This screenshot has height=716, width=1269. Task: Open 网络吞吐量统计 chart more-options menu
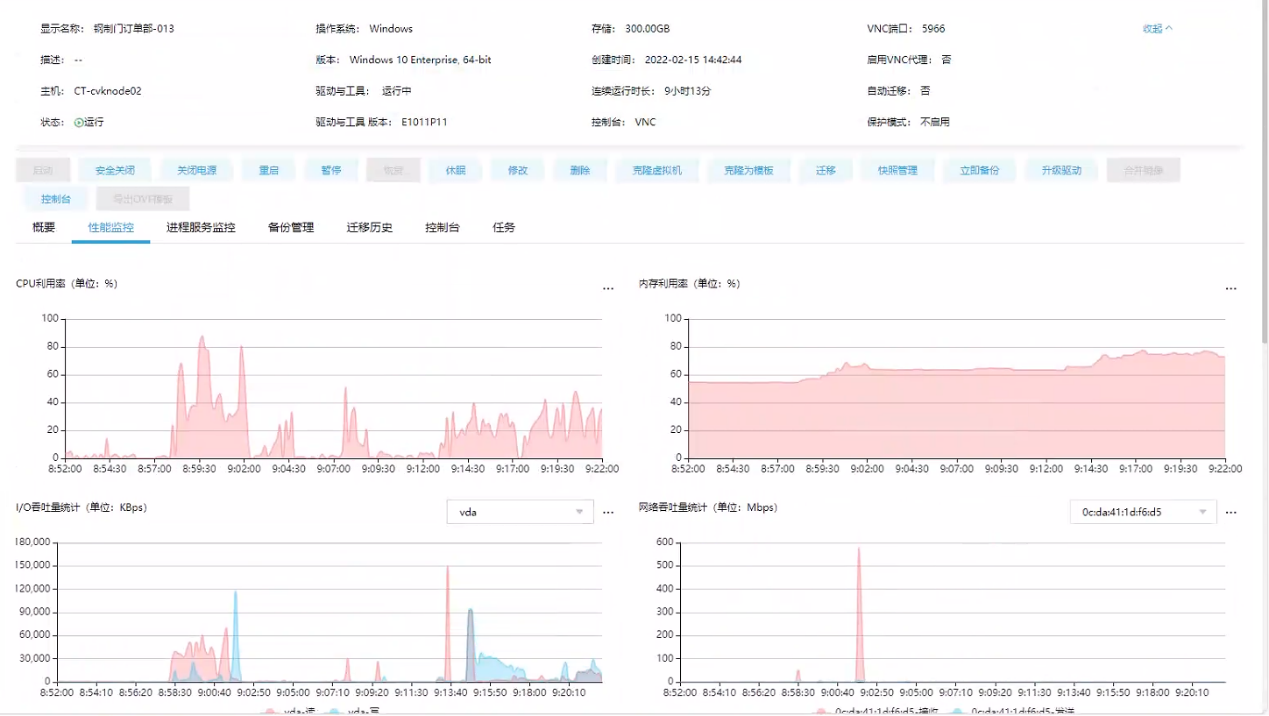point(1231,513)
